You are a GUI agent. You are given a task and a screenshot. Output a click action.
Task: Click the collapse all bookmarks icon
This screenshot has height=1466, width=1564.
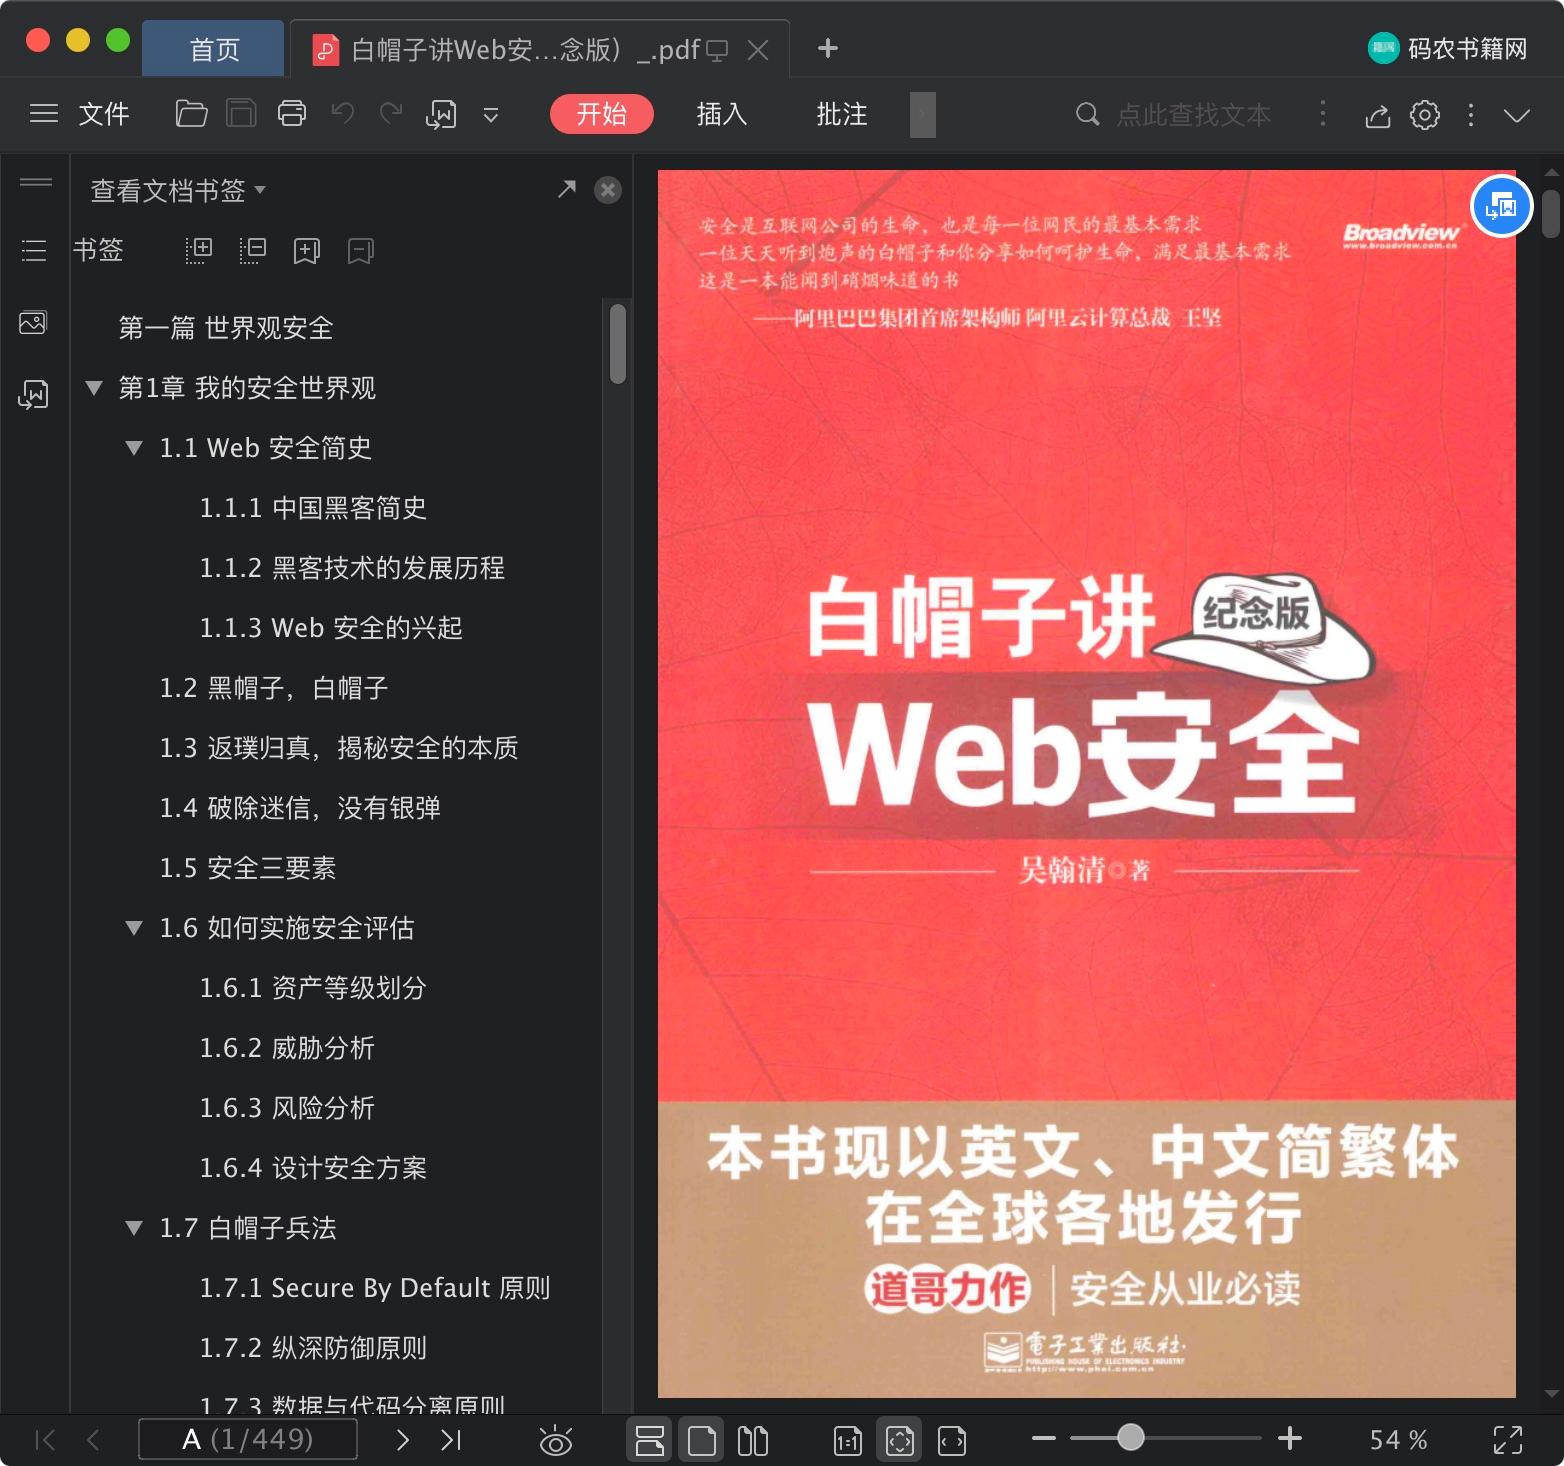tap(253, 250)
